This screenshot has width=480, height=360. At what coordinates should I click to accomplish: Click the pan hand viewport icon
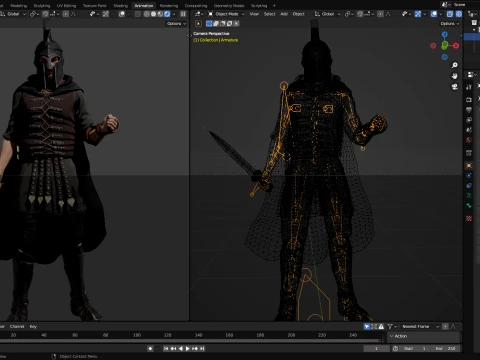point(455,76)
